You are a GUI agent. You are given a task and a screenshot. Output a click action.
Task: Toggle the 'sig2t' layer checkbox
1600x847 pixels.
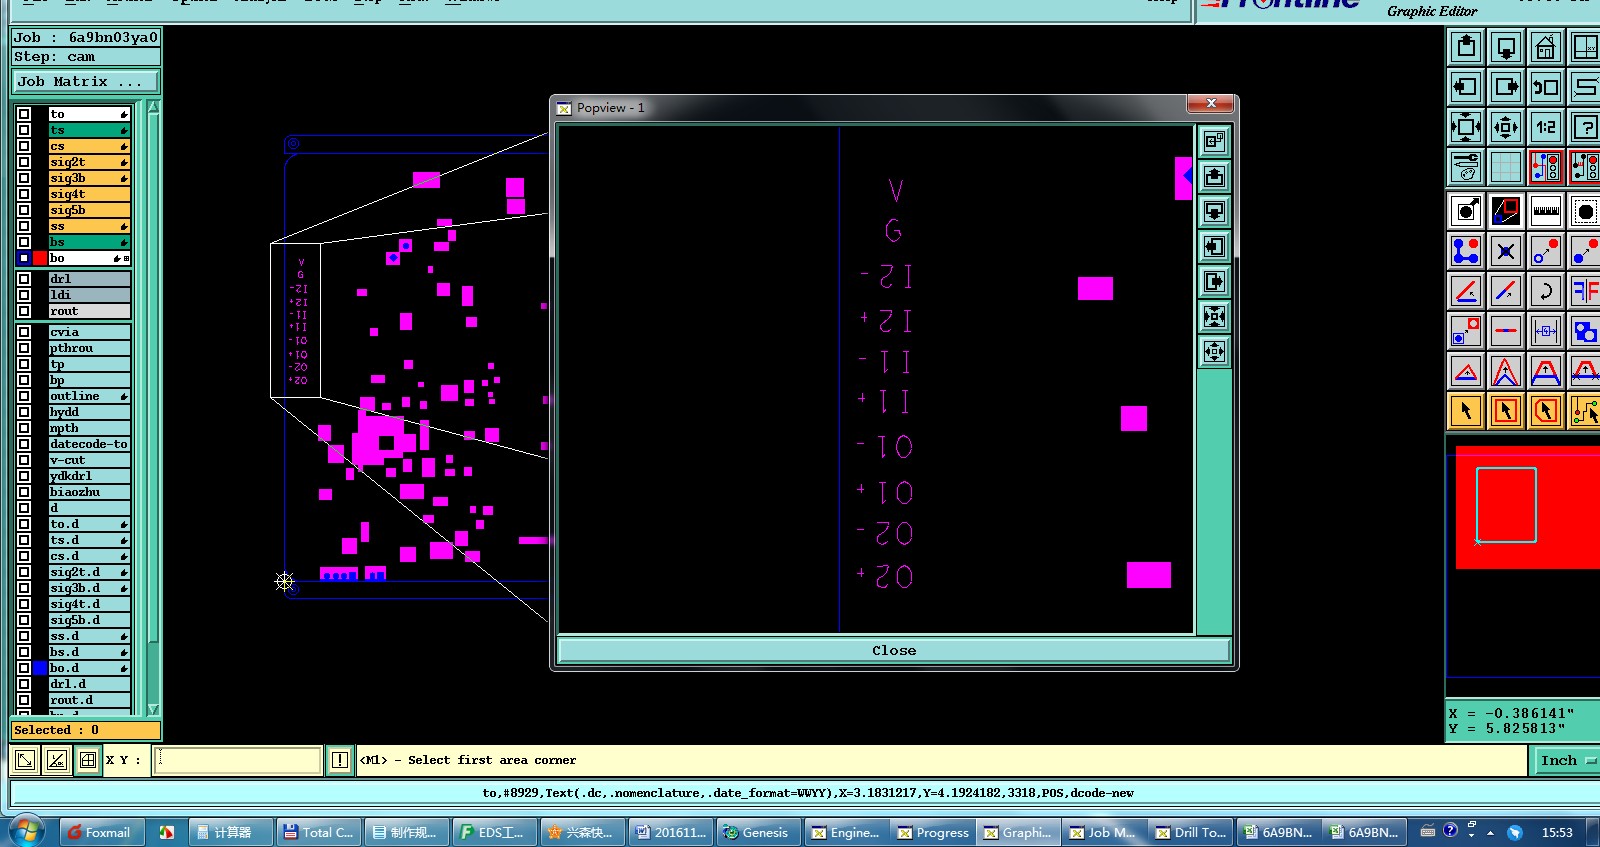coord(24,162)
